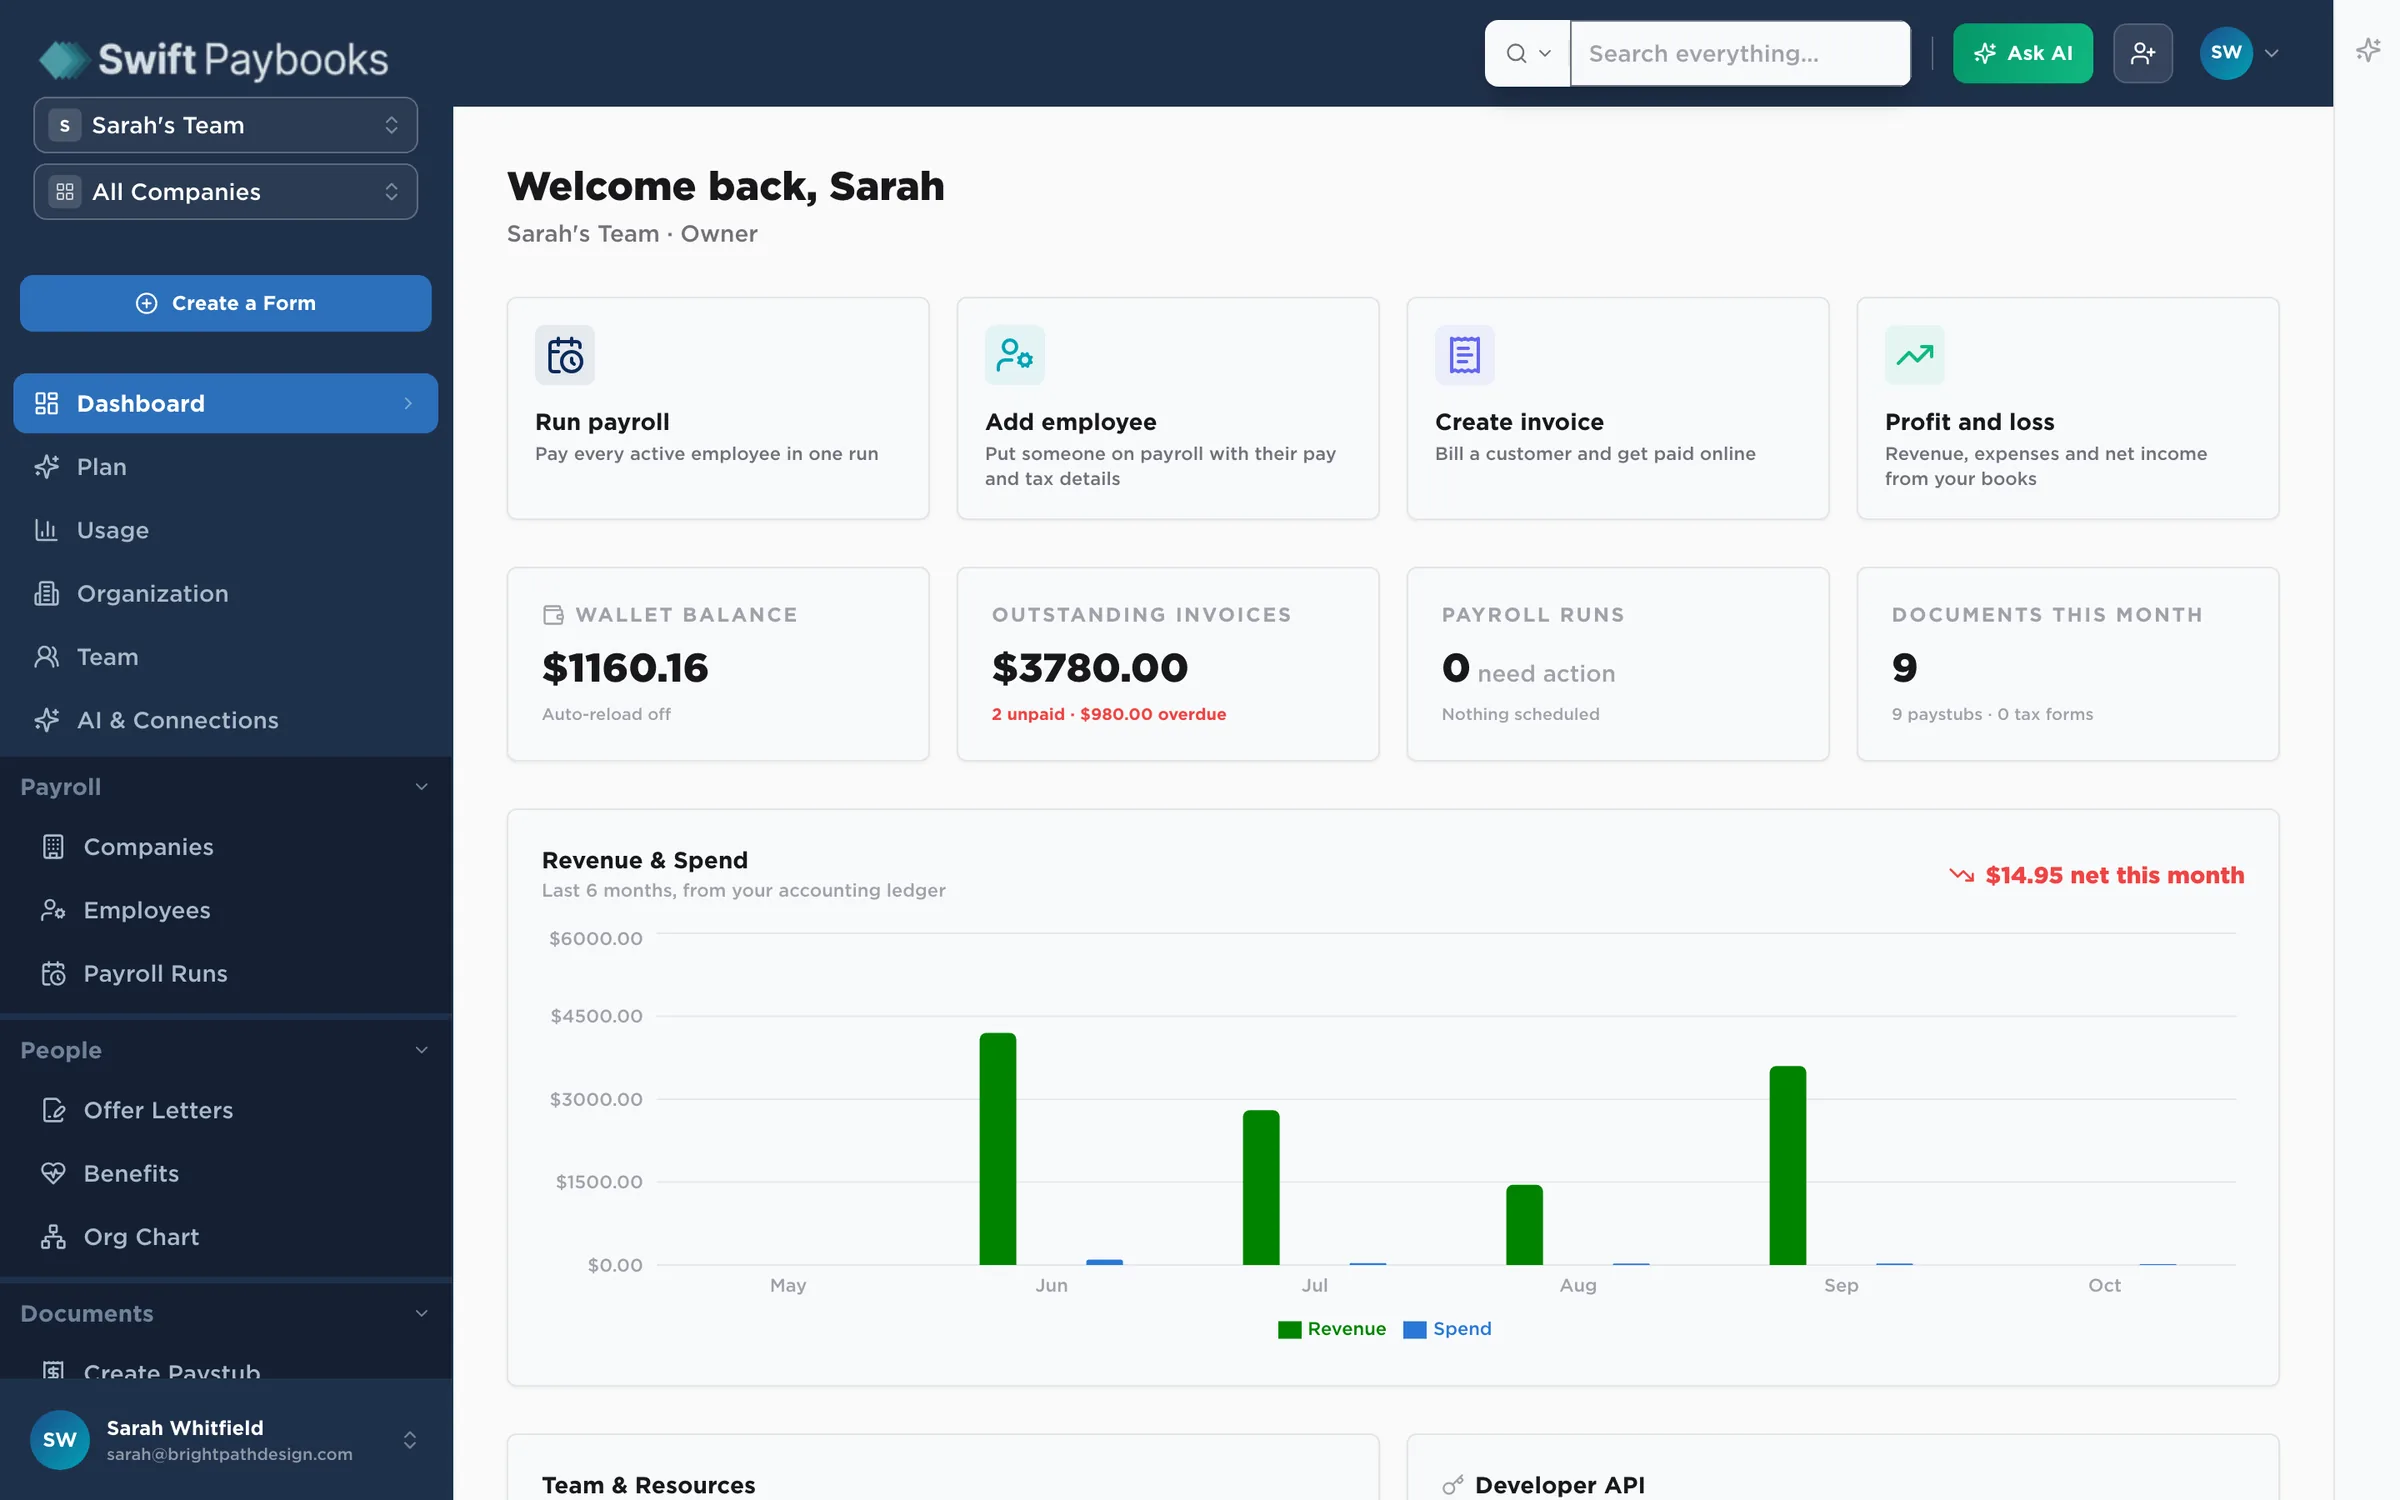
Task: Click the Organization building icon
Action: pyautogui.click(x=46, y=593)
